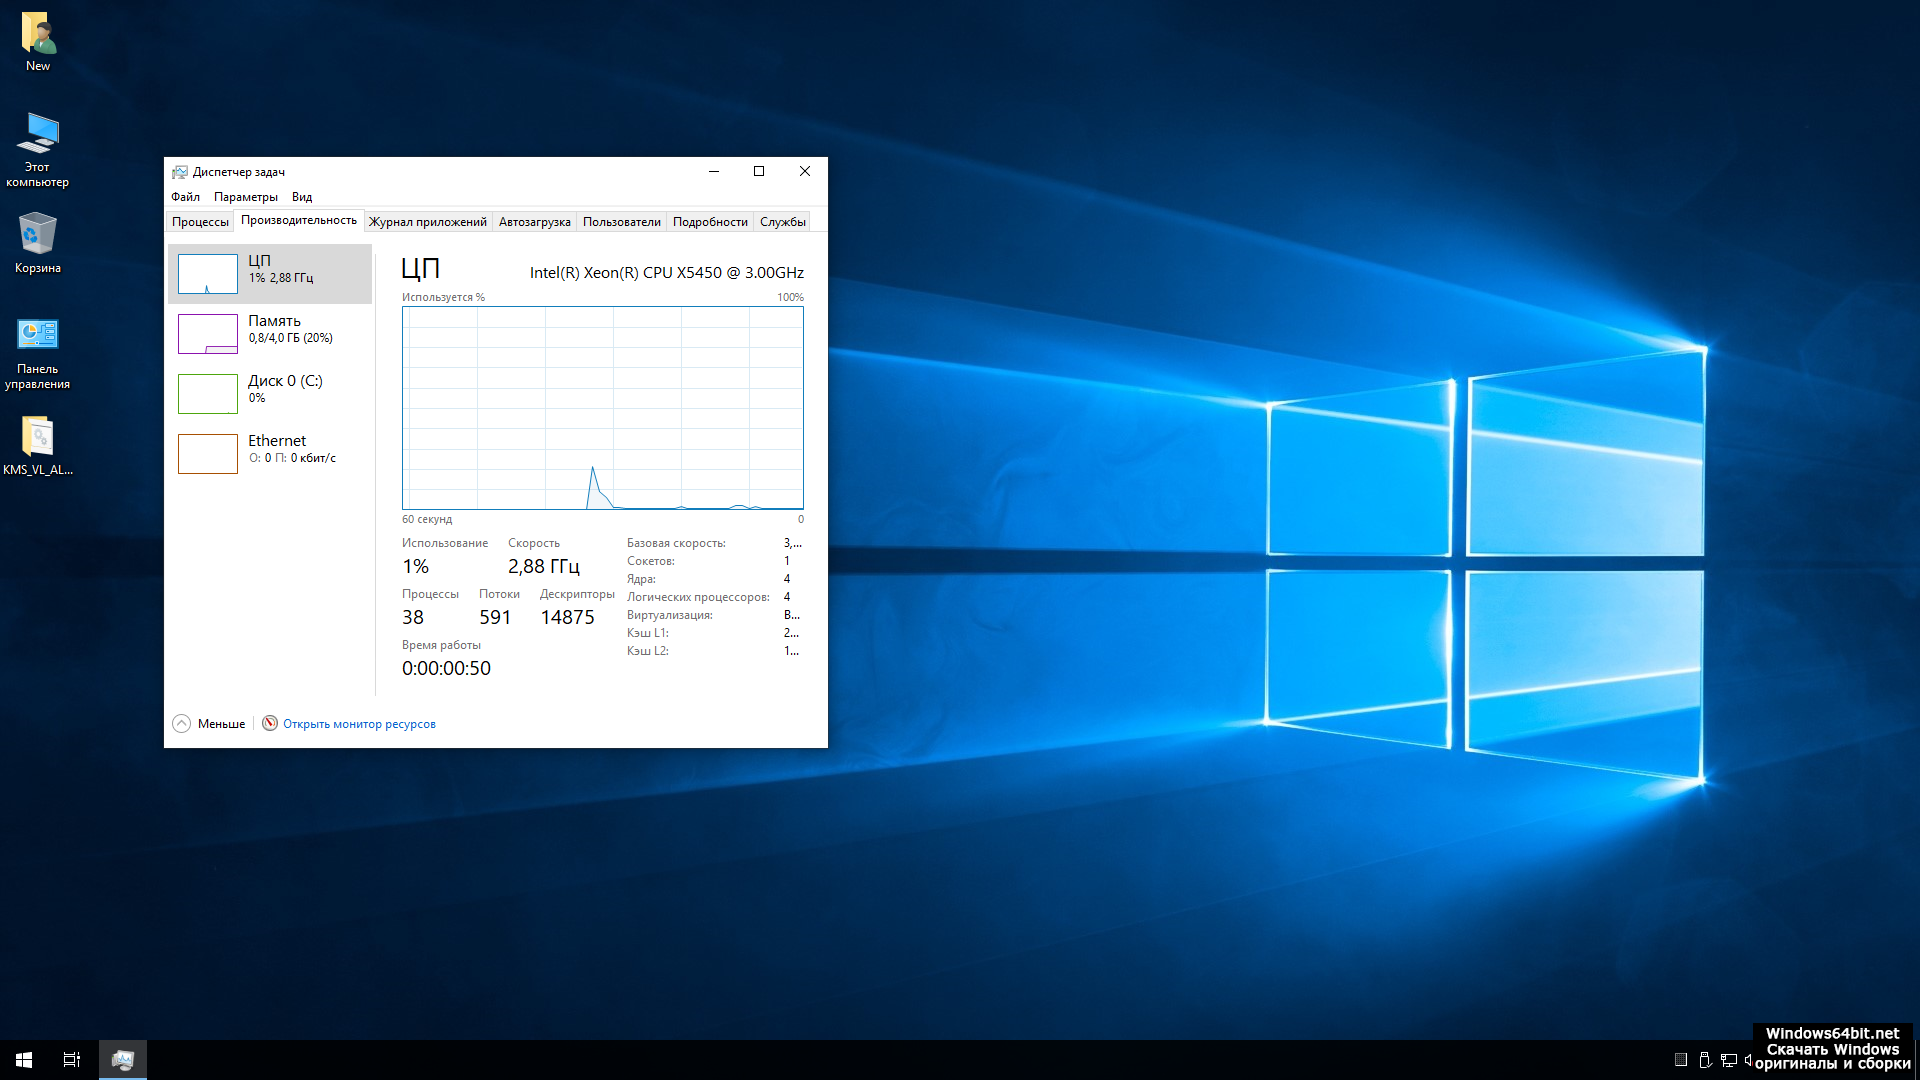Switch to the Службы tab
The height and width of the screenshot is (1080, 1920).
[x=782, y=222]
